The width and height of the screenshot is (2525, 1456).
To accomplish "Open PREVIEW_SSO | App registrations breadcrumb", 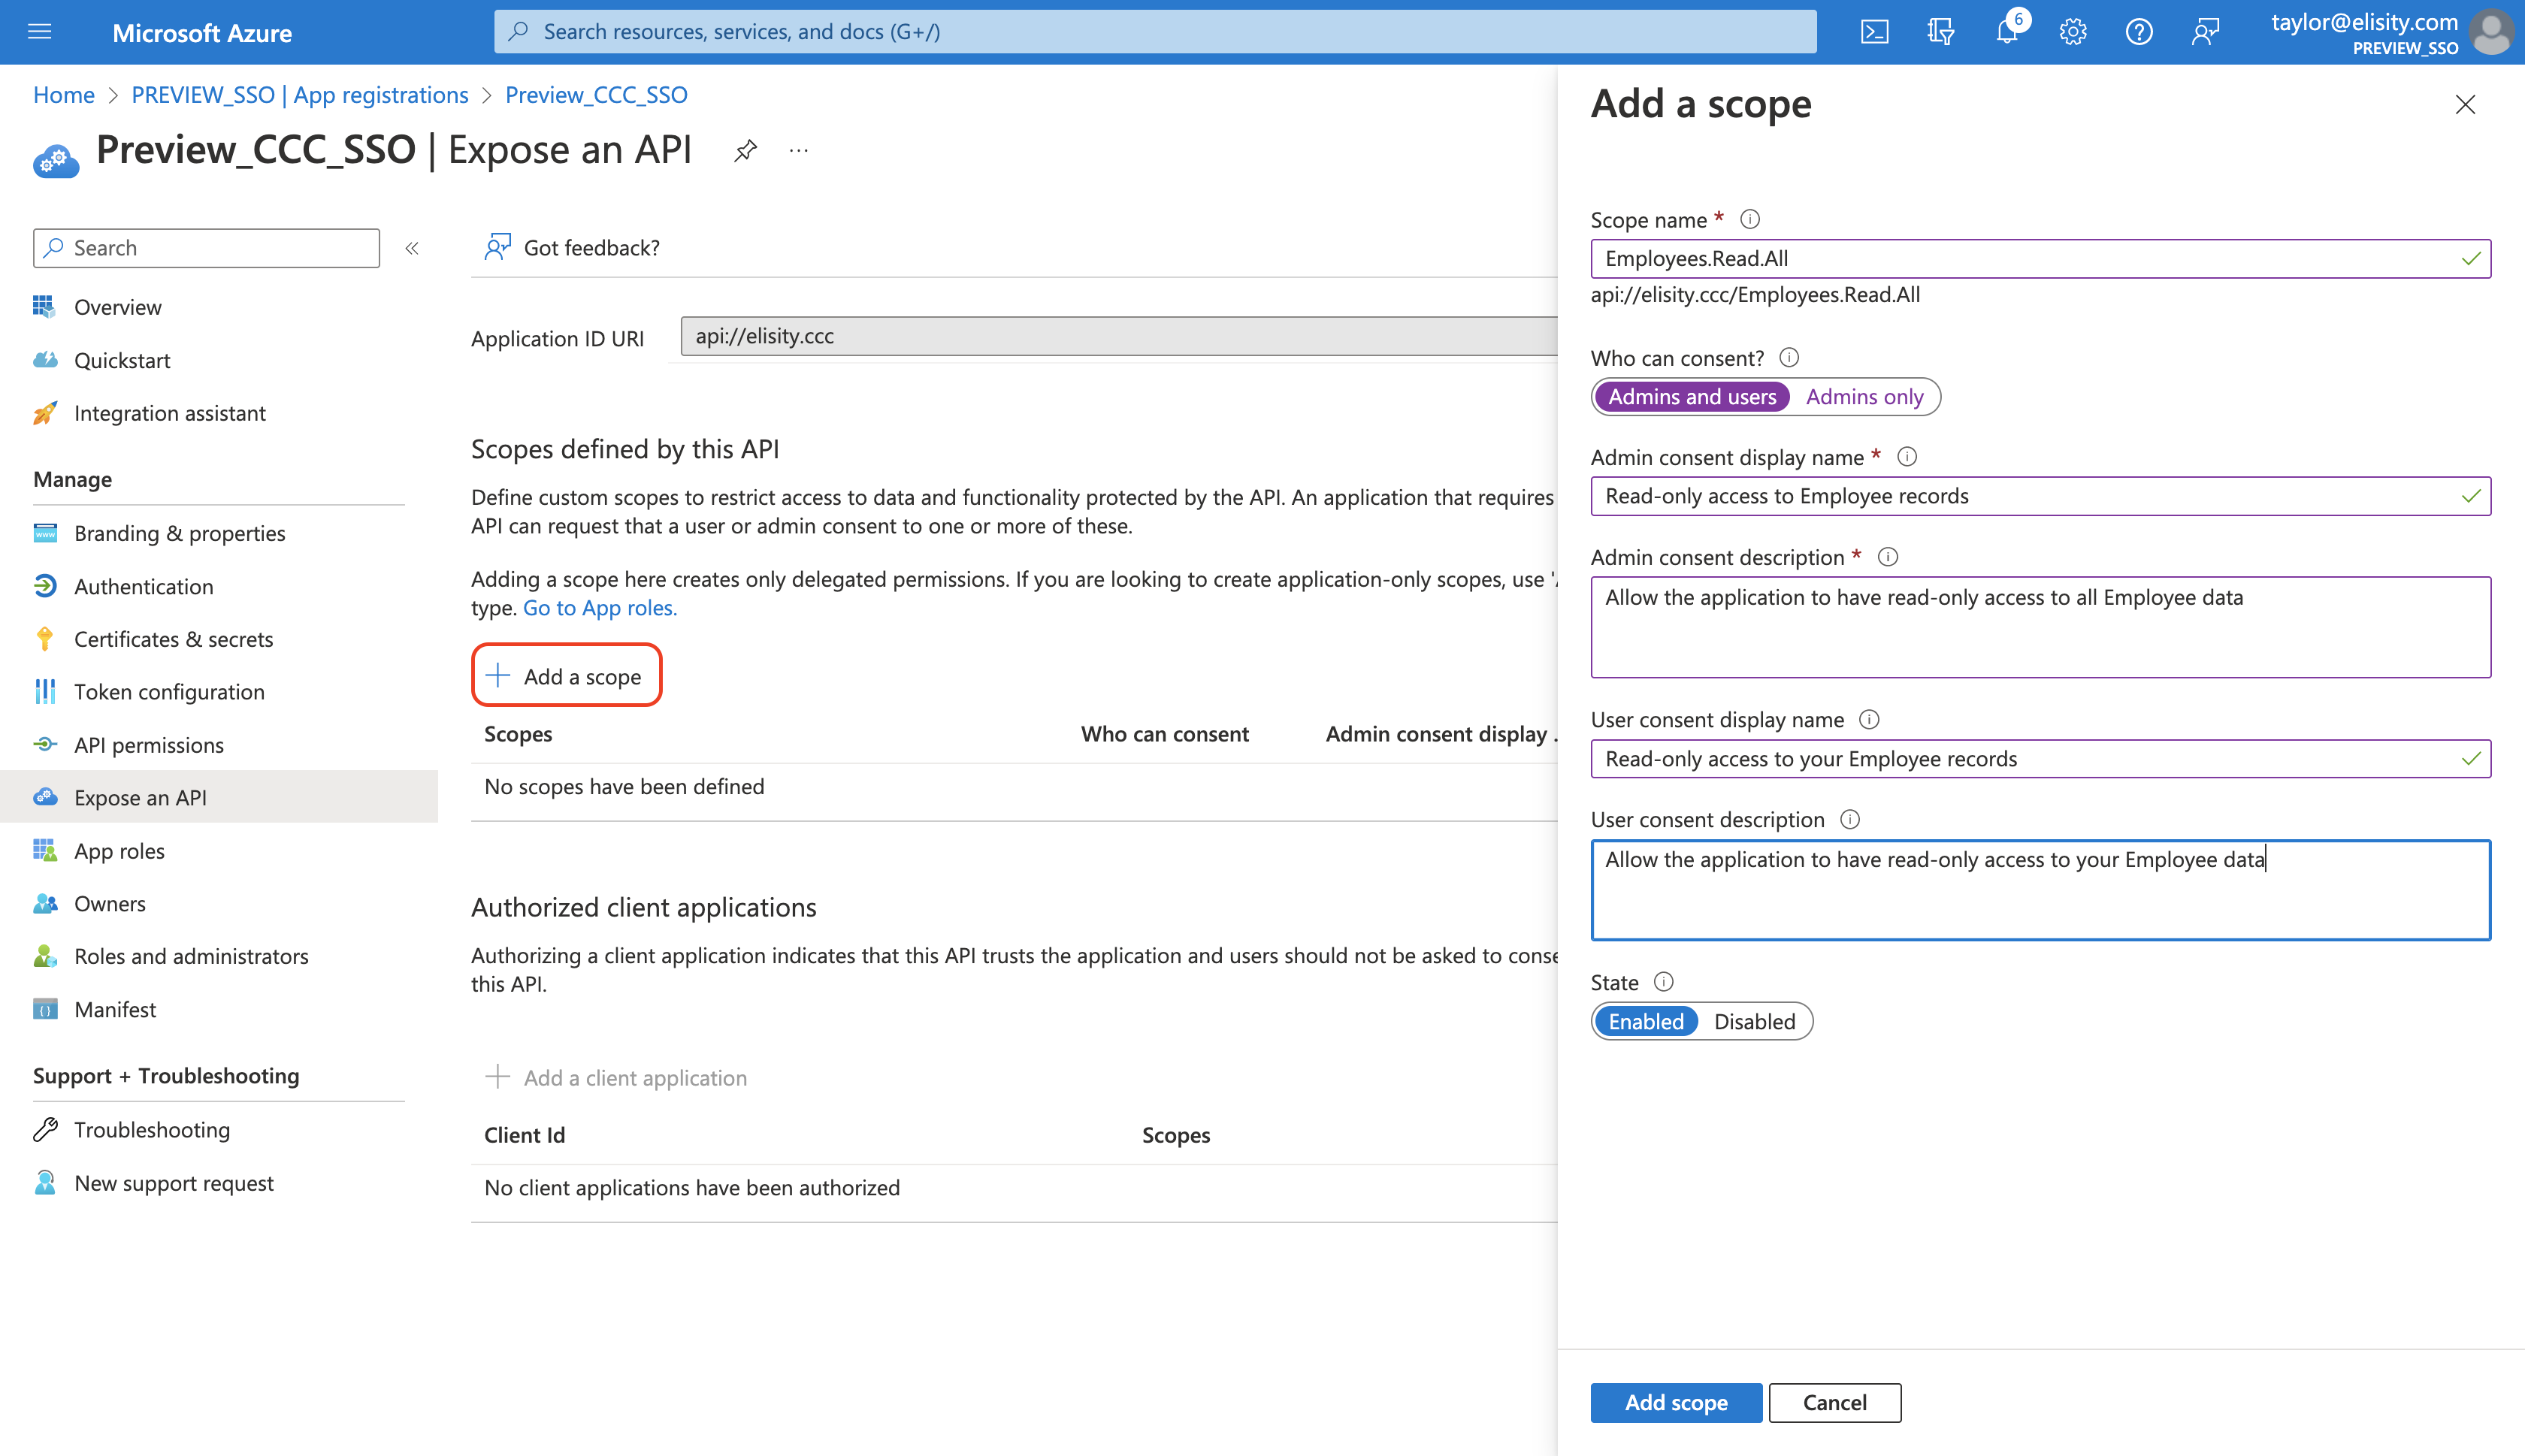I will coord(300,95).
